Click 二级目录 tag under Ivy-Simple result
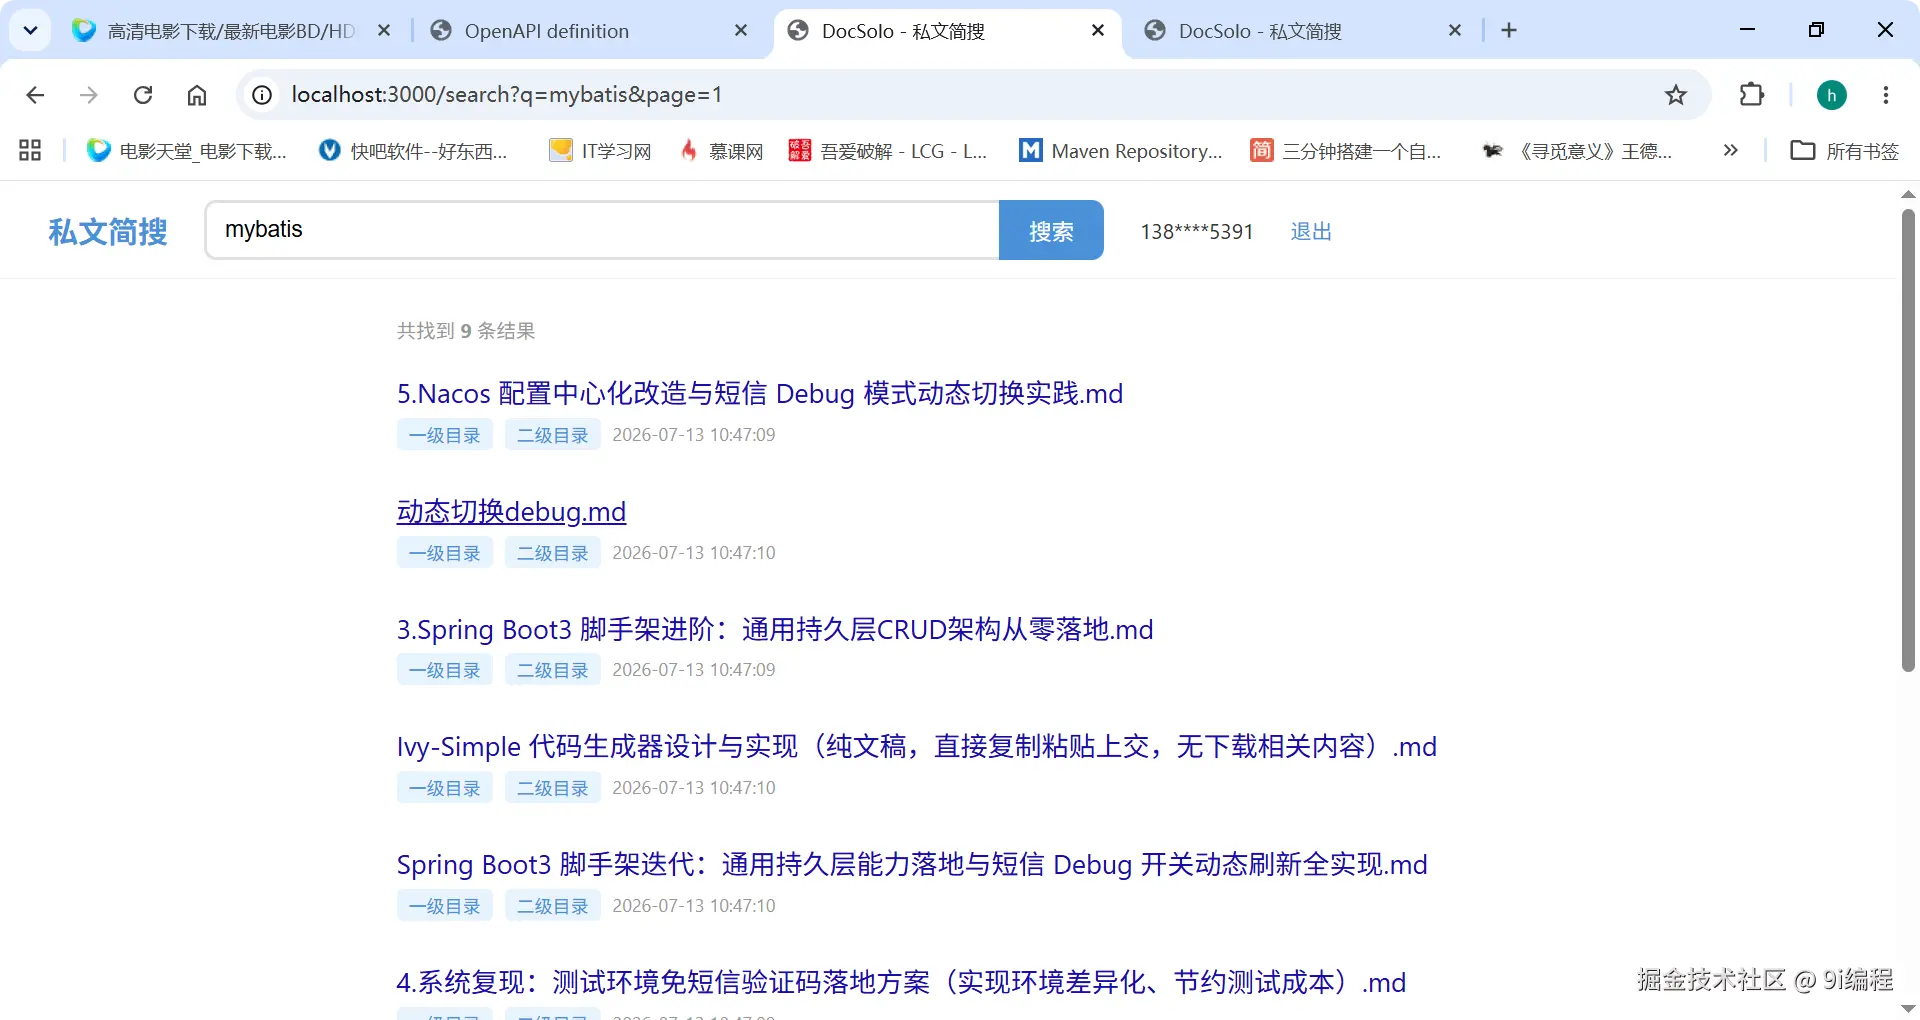 pos(553,788)
